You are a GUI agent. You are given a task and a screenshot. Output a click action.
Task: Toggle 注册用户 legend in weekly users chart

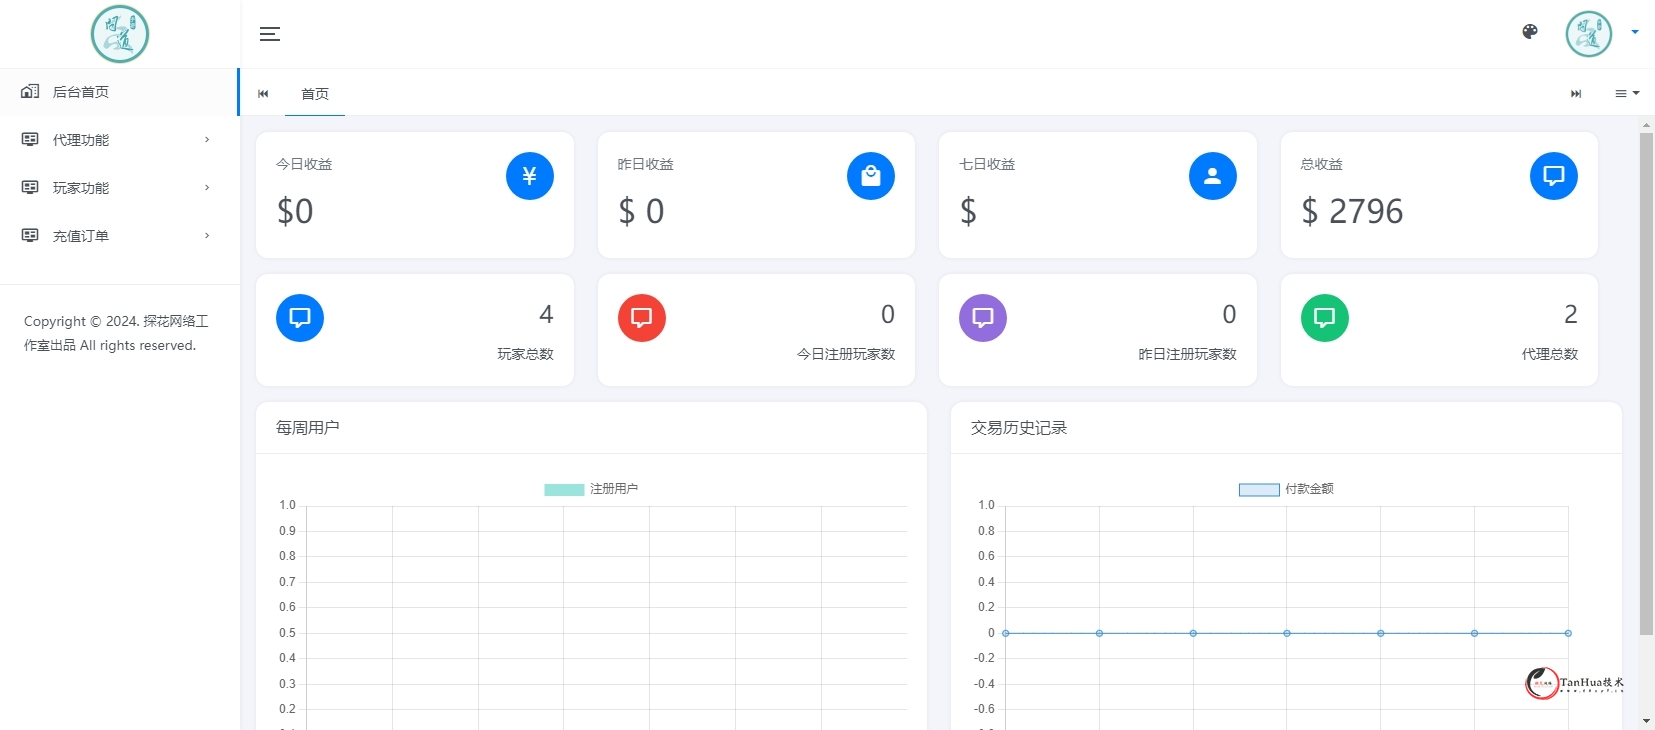(591, 489)
